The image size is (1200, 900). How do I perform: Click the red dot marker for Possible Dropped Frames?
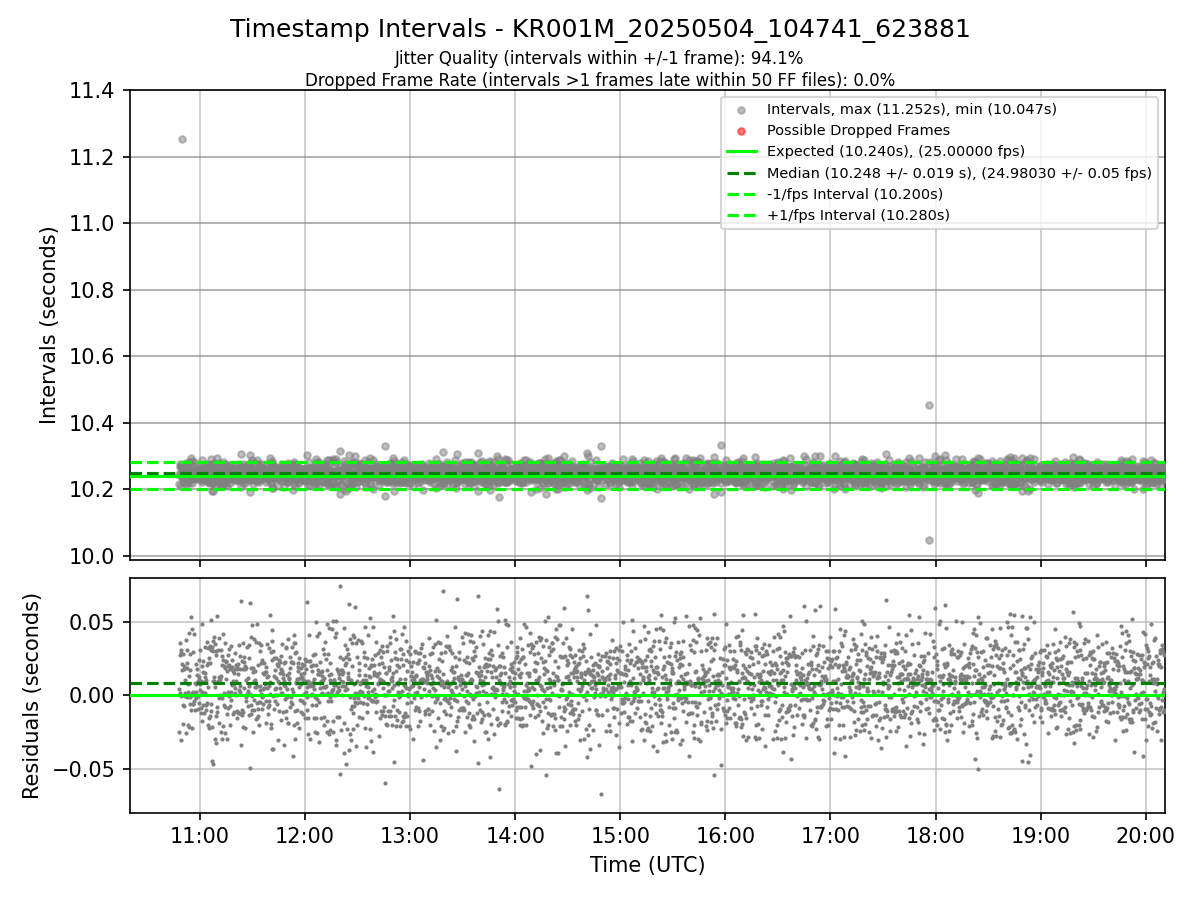[x=741, y=131]
